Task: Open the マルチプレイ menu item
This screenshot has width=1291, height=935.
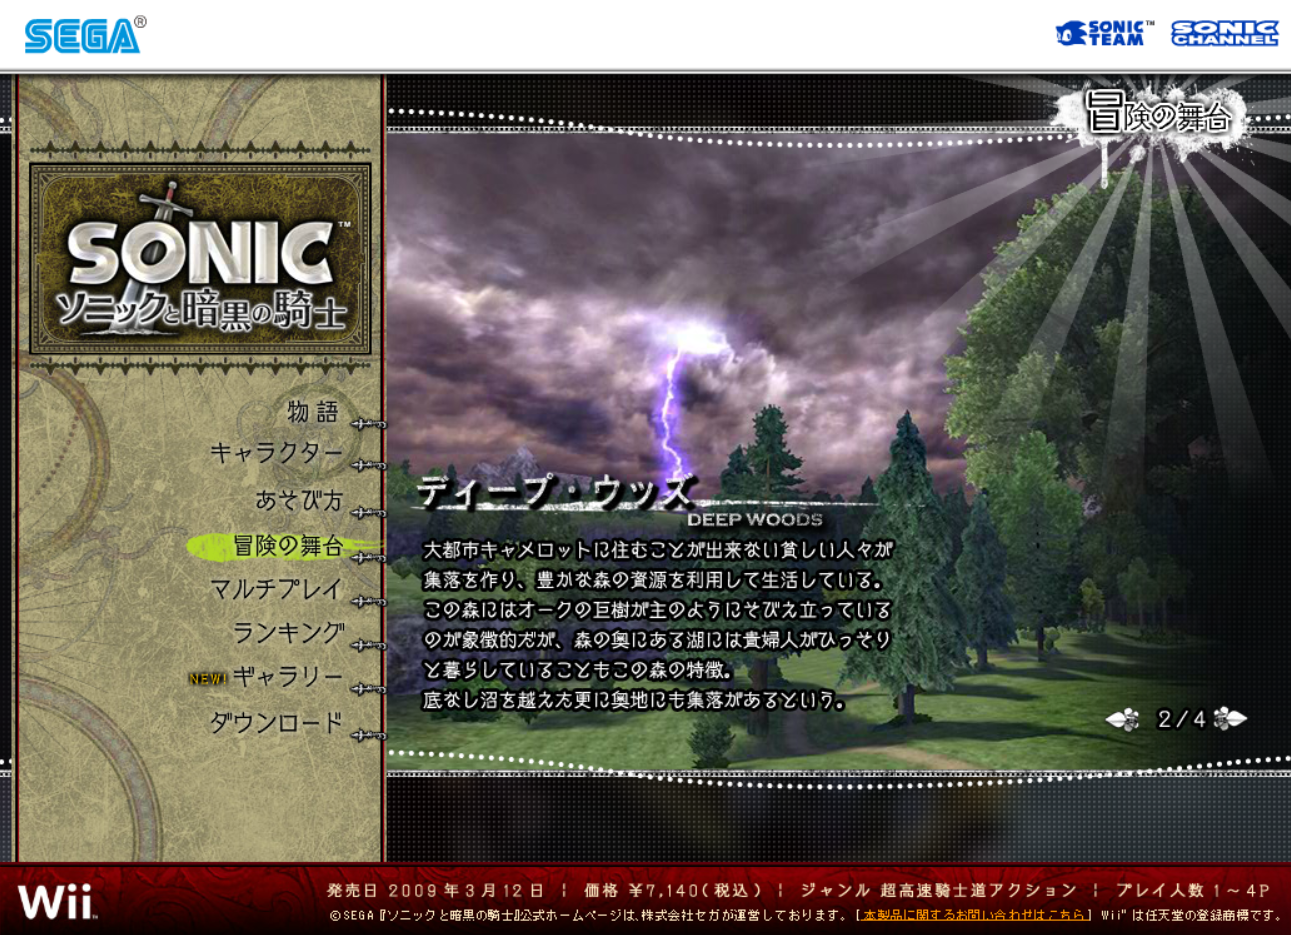Action: [276, 589]
